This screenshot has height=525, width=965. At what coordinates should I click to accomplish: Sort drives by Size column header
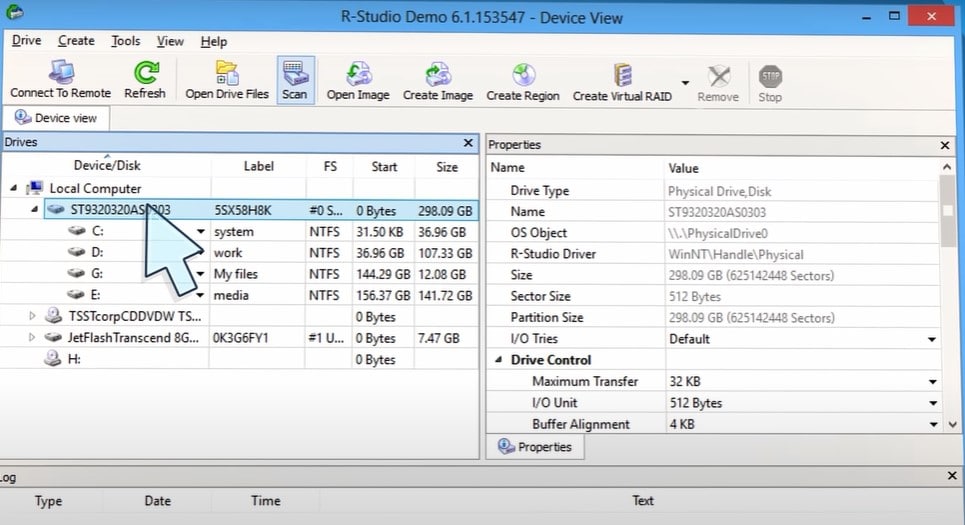[x=447, y=167]
